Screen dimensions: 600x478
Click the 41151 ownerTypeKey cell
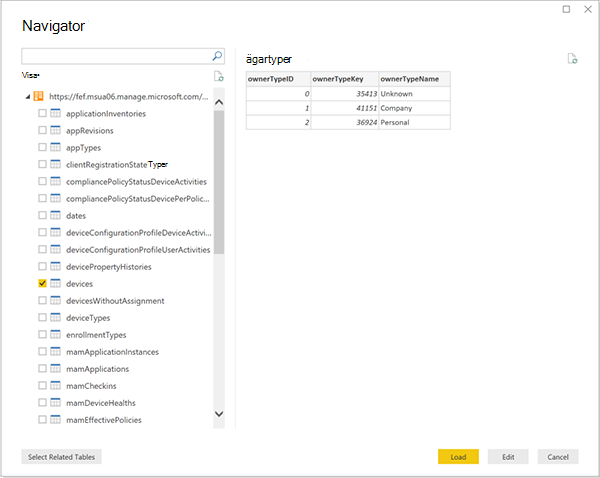click(x=344, y=108)
